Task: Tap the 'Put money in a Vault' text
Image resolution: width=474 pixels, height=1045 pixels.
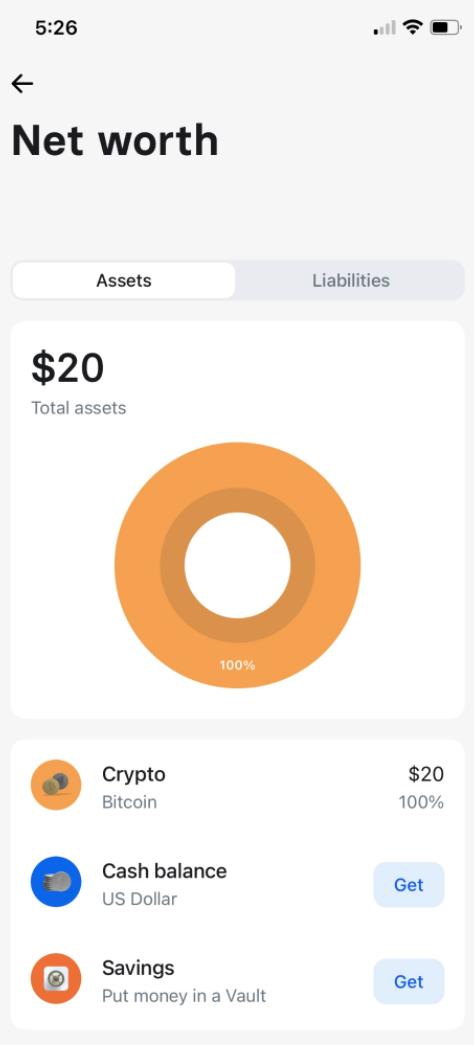Action: pos(184,996)
